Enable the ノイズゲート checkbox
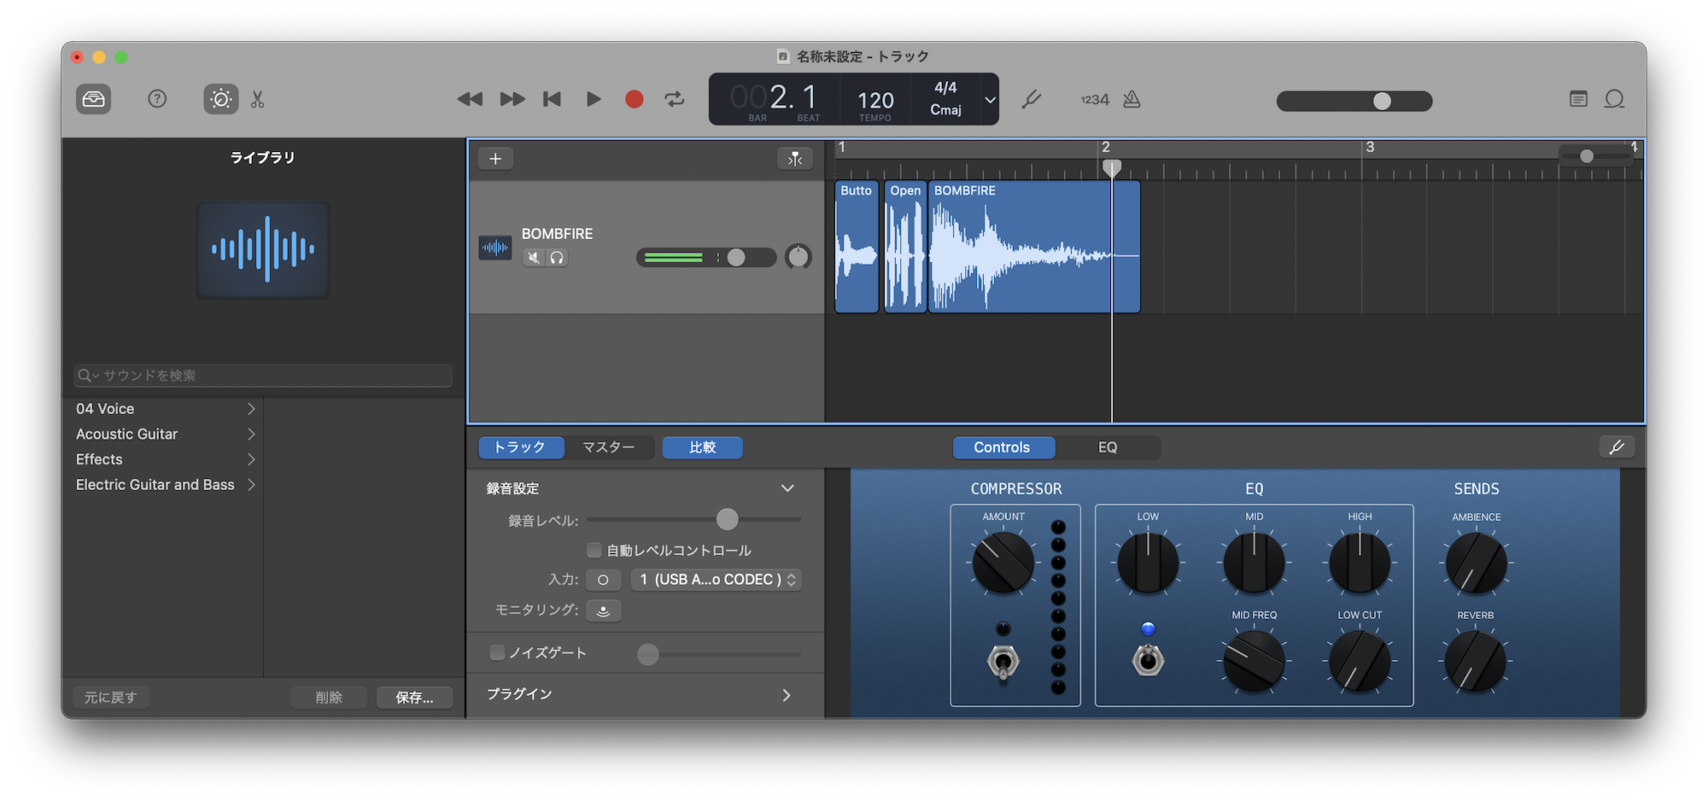Screen dimensions: 1708x800 point(497,653)
